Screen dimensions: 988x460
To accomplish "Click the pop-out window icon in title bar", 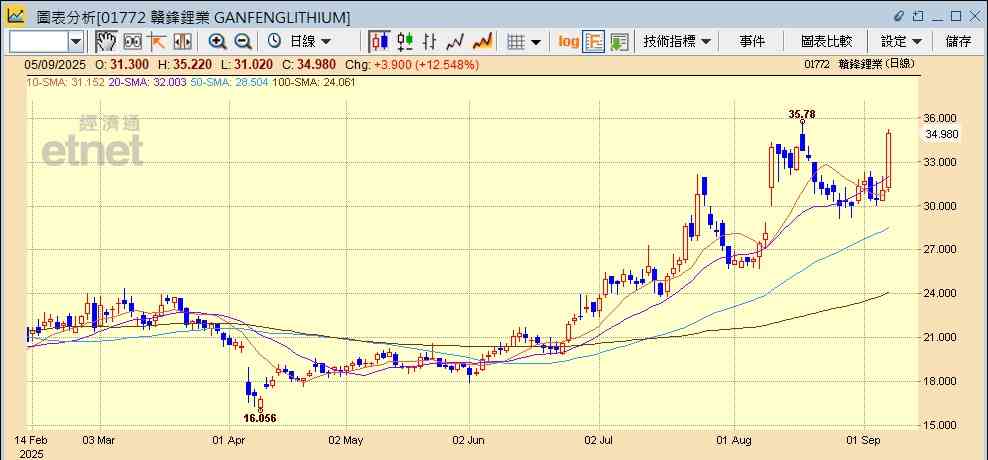I will [x=919, y=16].
